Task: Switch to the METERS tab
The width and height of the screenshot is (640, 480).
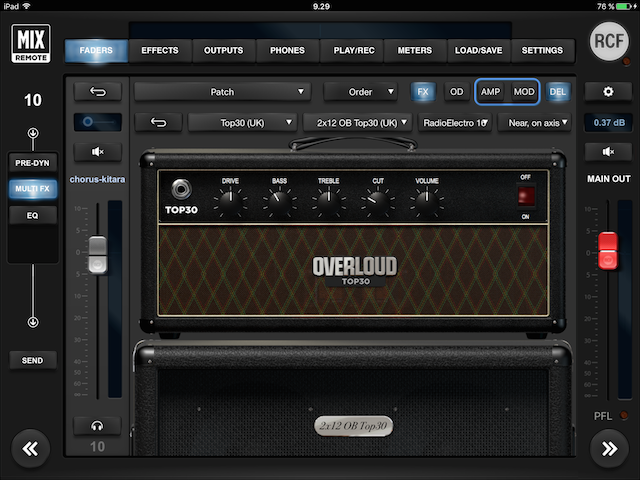Action: click(415, 51)
